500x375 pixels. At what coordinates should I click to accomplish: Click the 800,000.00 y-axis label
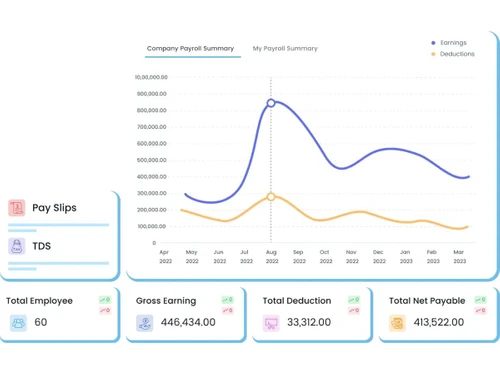click(x=152, y=110)
